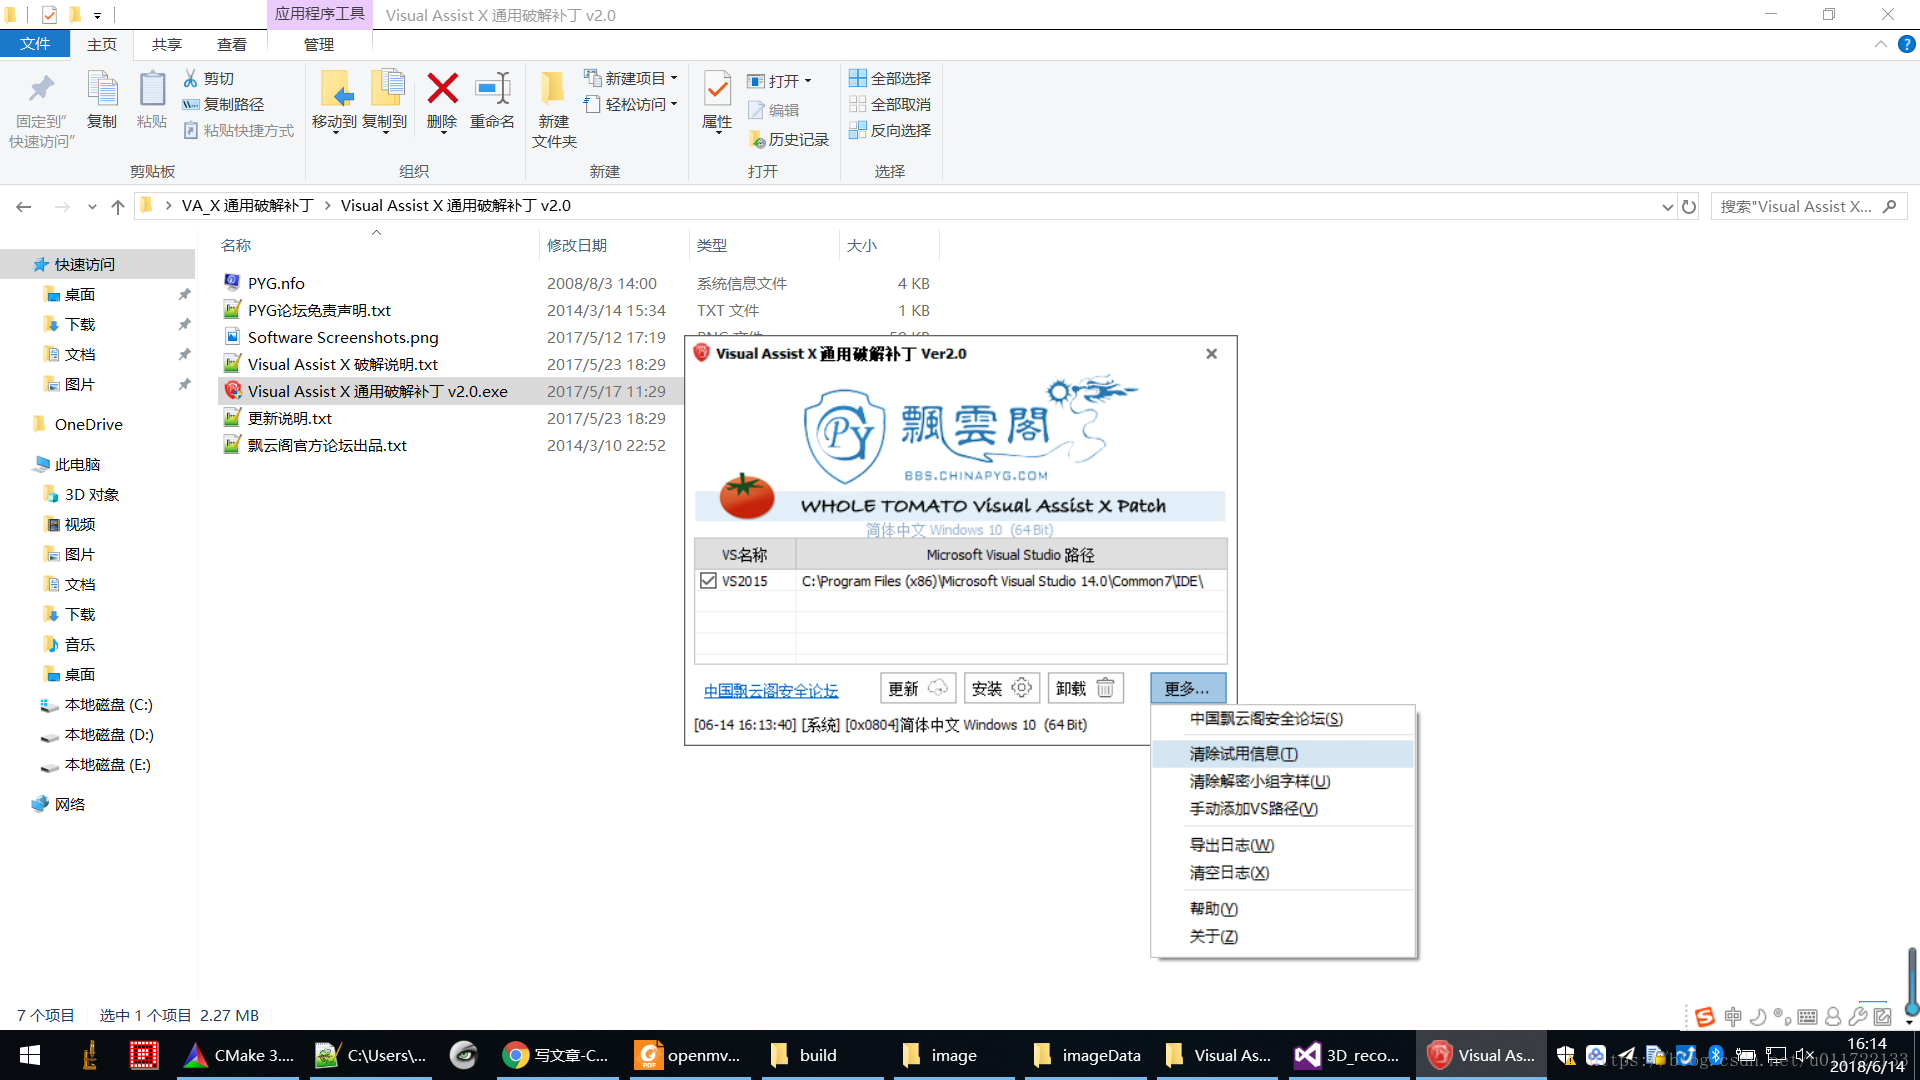Open Chrome from the taskbar

[x=556, y=1055]
